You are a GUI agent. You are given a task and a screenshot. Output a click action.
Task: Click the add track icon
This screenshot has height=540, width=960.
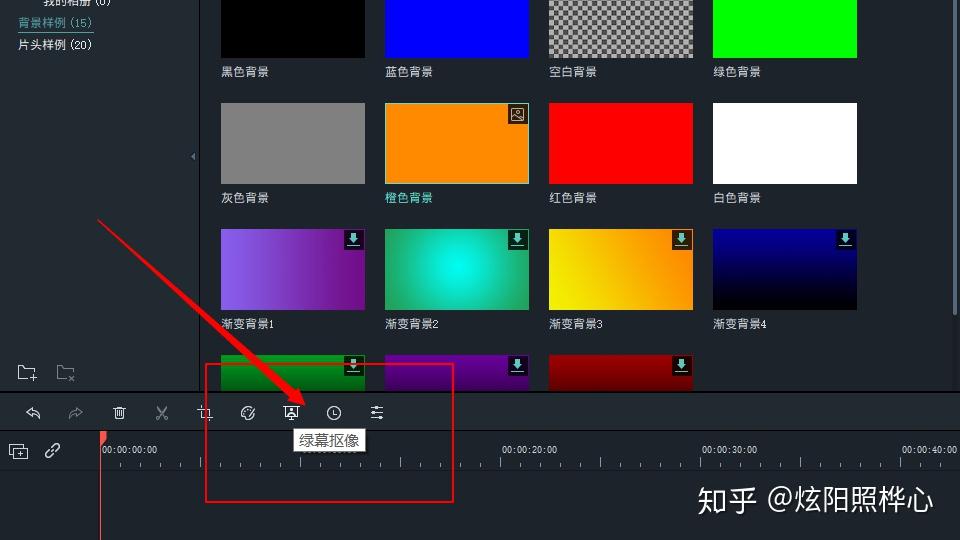(x=18, y=451)
